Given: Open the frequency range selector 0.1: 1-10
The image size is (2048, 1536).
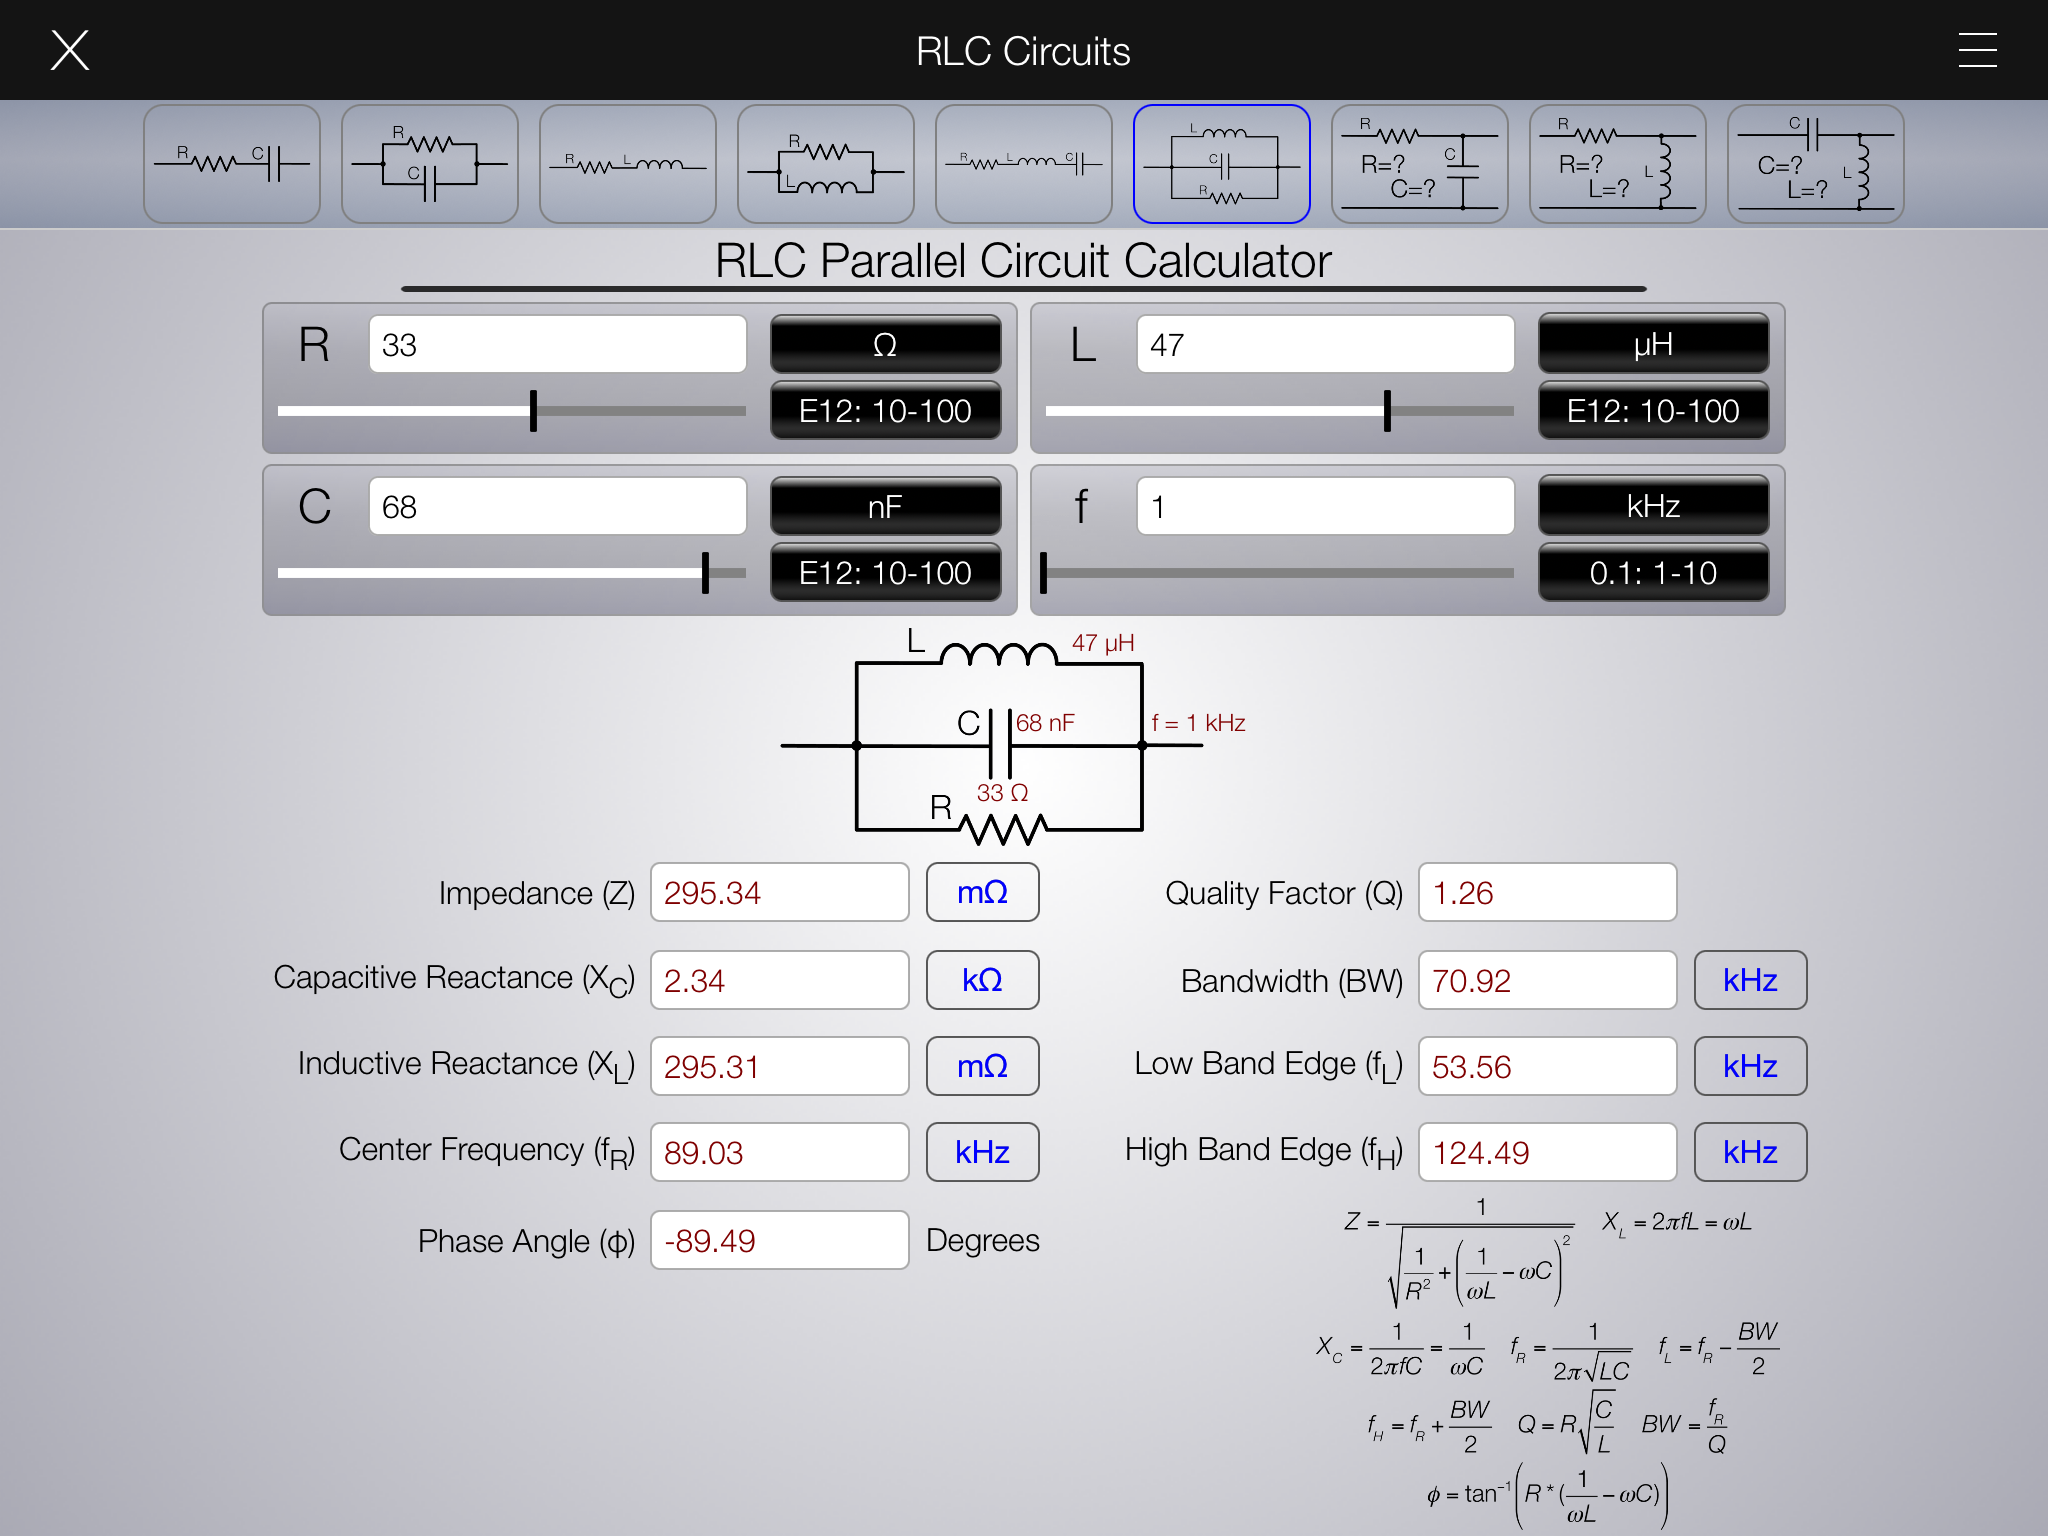Looking at the screenshot, I should coord(1653,573).
